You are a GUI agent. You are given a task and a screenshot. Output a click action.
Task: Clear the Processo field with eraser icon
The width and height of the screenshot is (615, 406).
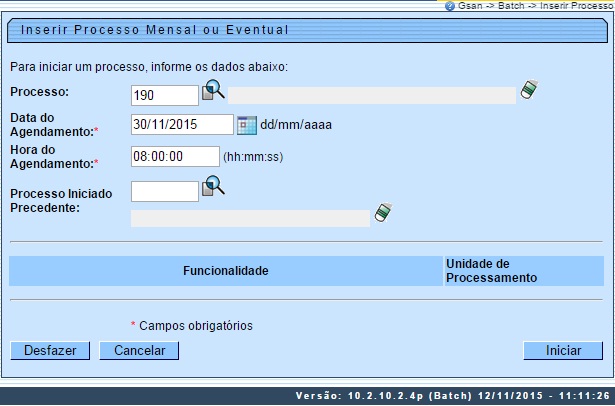(x=529, y=90)
